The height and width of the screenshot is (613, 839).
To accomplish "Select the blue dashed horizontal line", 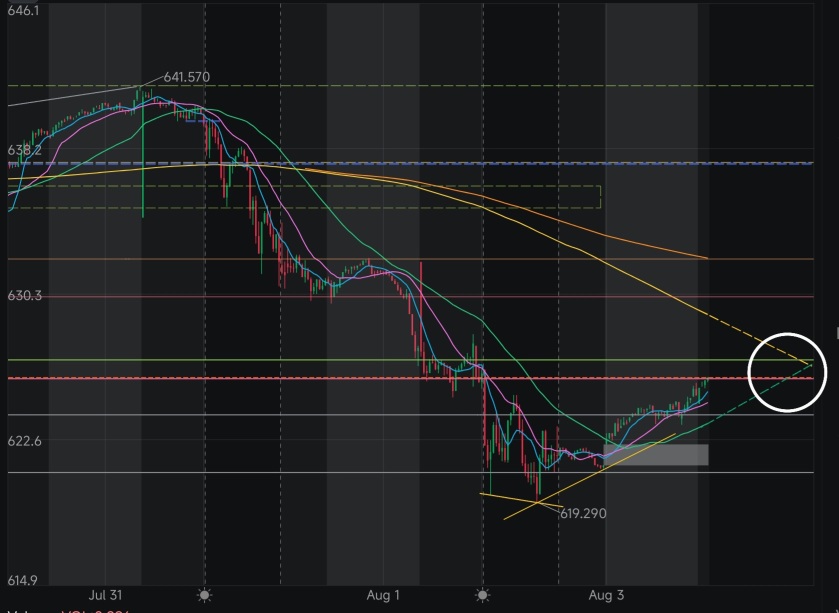I will point(410,163).
